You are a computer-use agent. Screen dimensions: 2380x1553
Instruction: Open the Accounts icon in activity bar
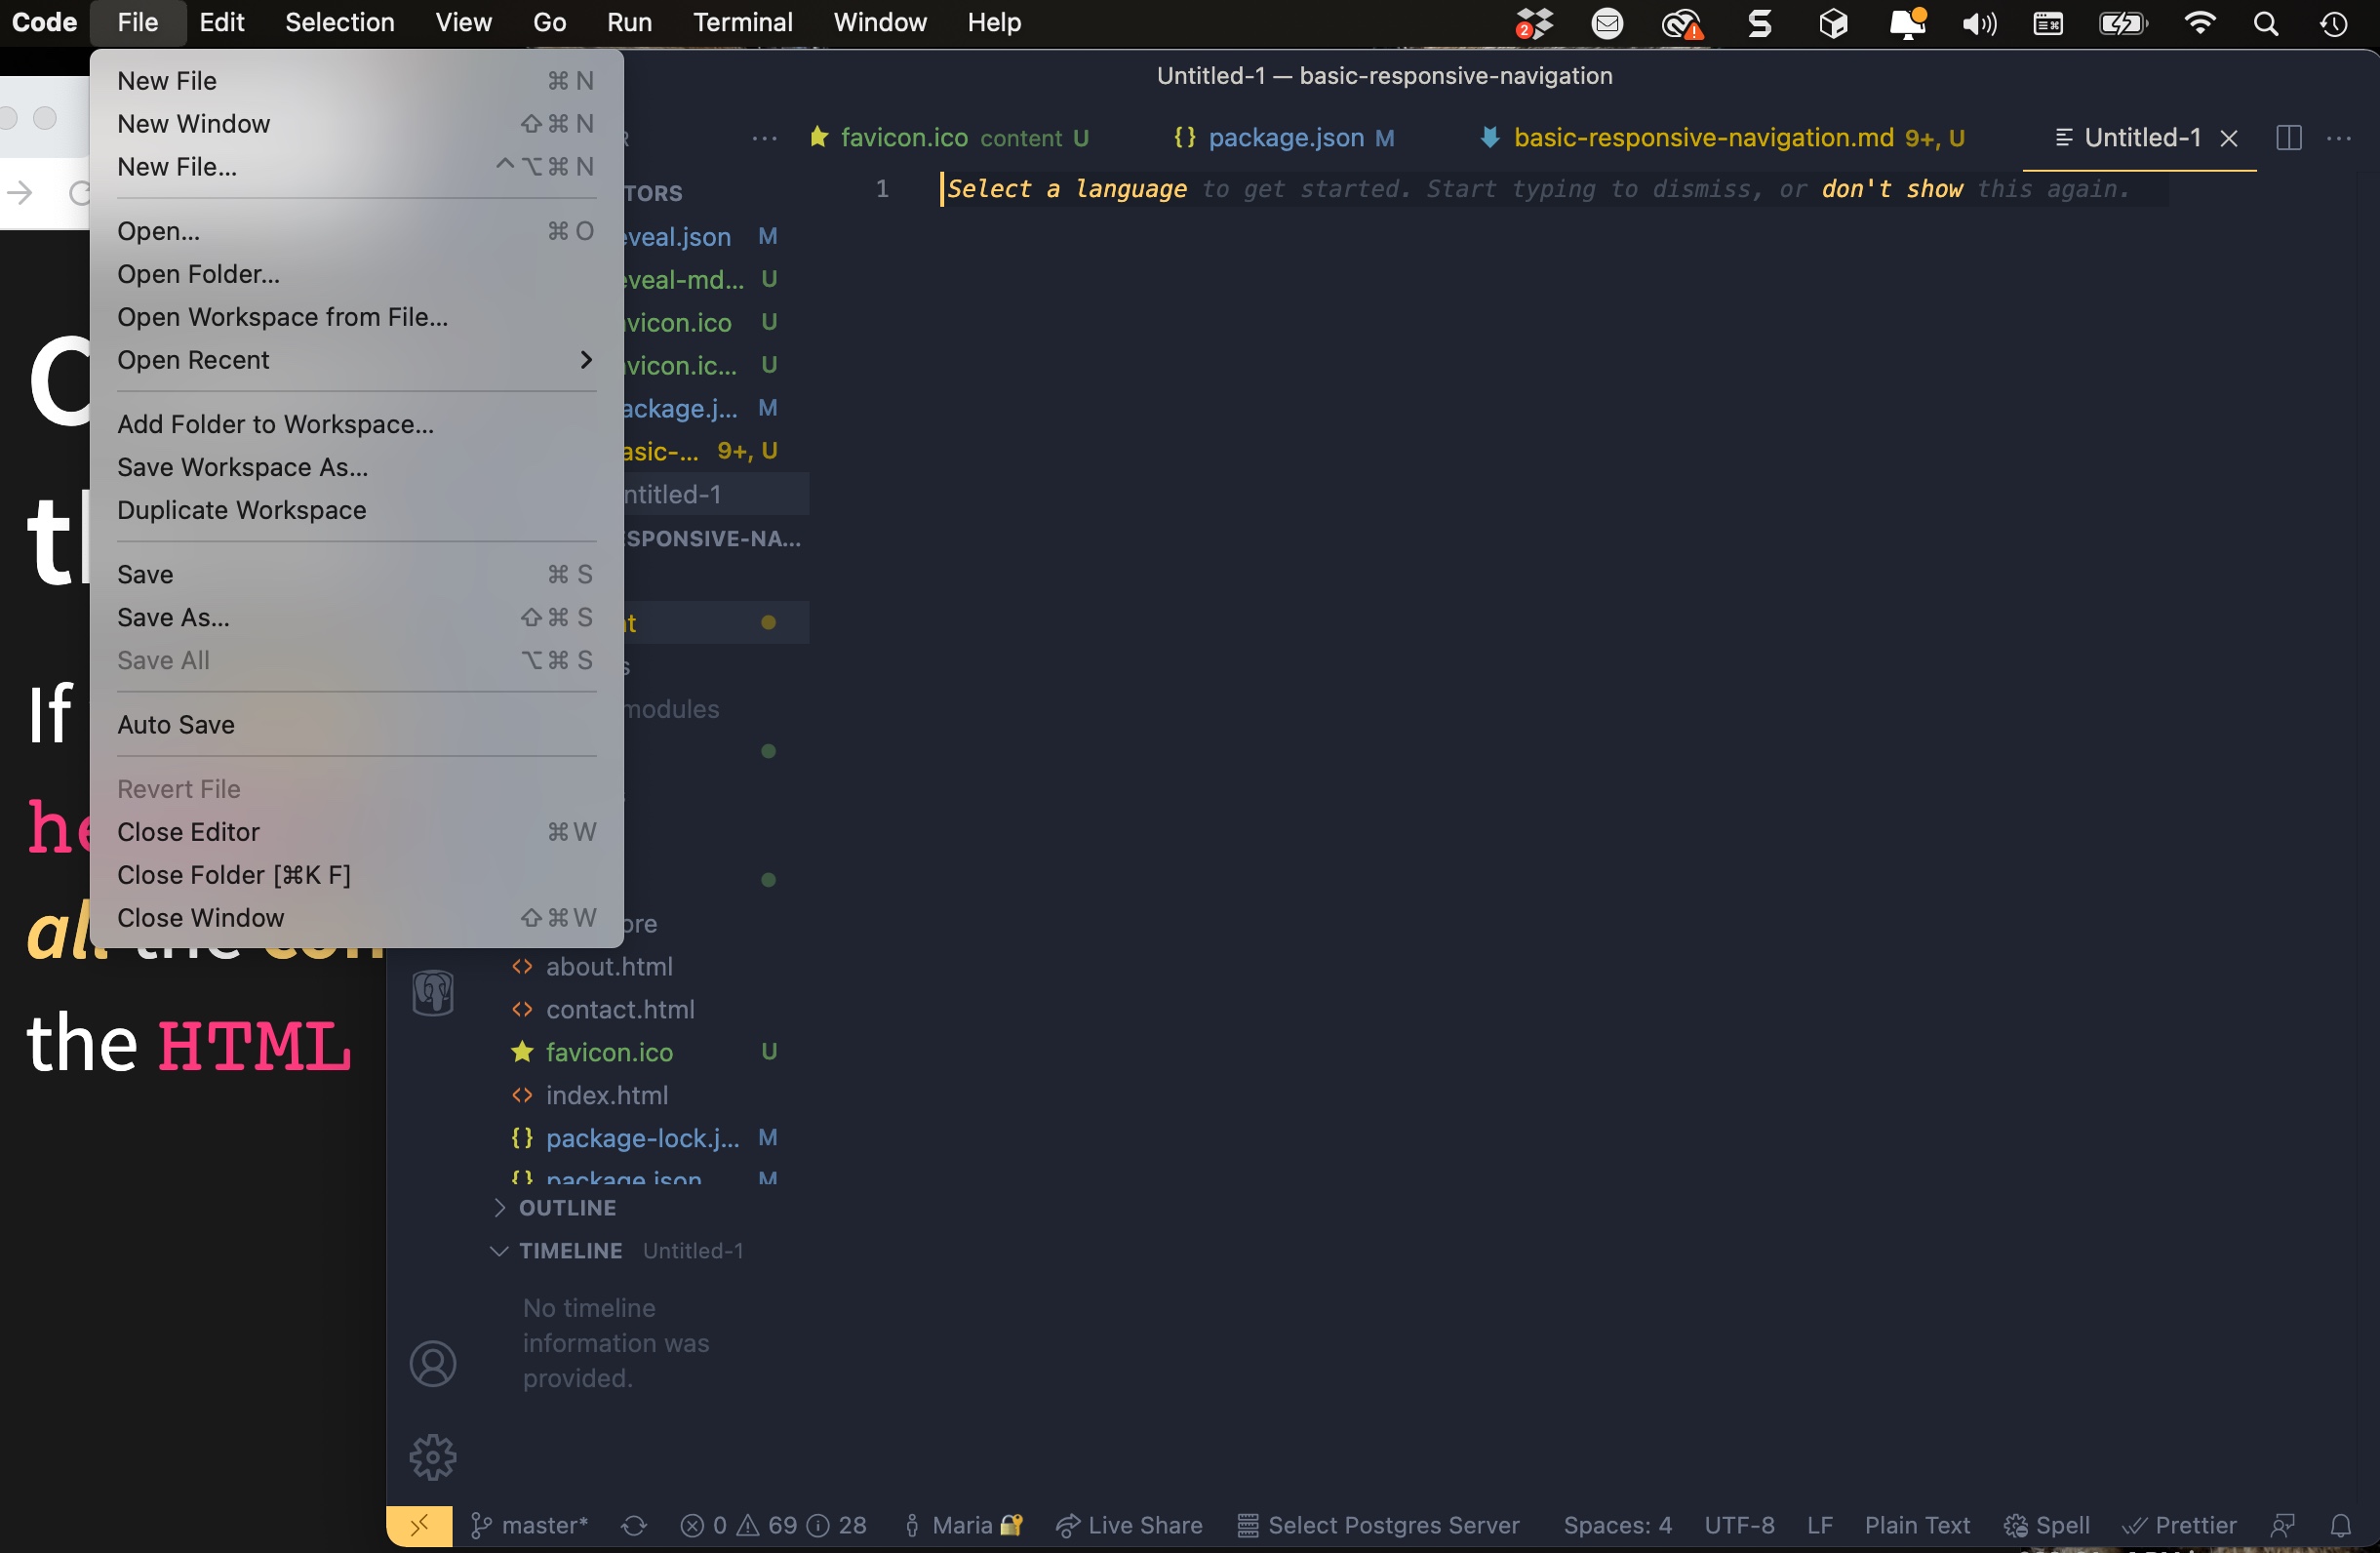click(x=432, y=1364)
